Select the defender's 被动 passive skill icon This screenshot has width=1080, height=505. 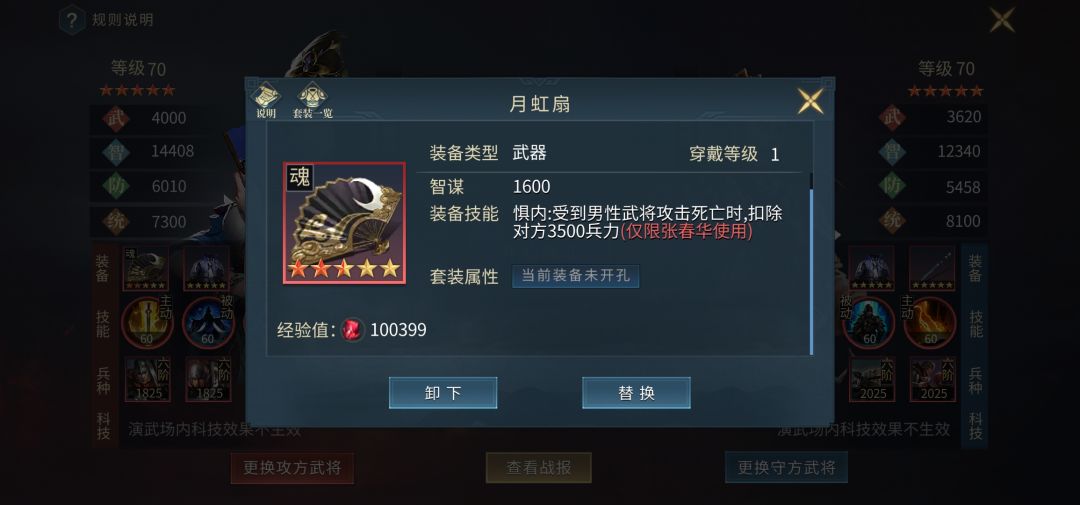click(869, 322)
